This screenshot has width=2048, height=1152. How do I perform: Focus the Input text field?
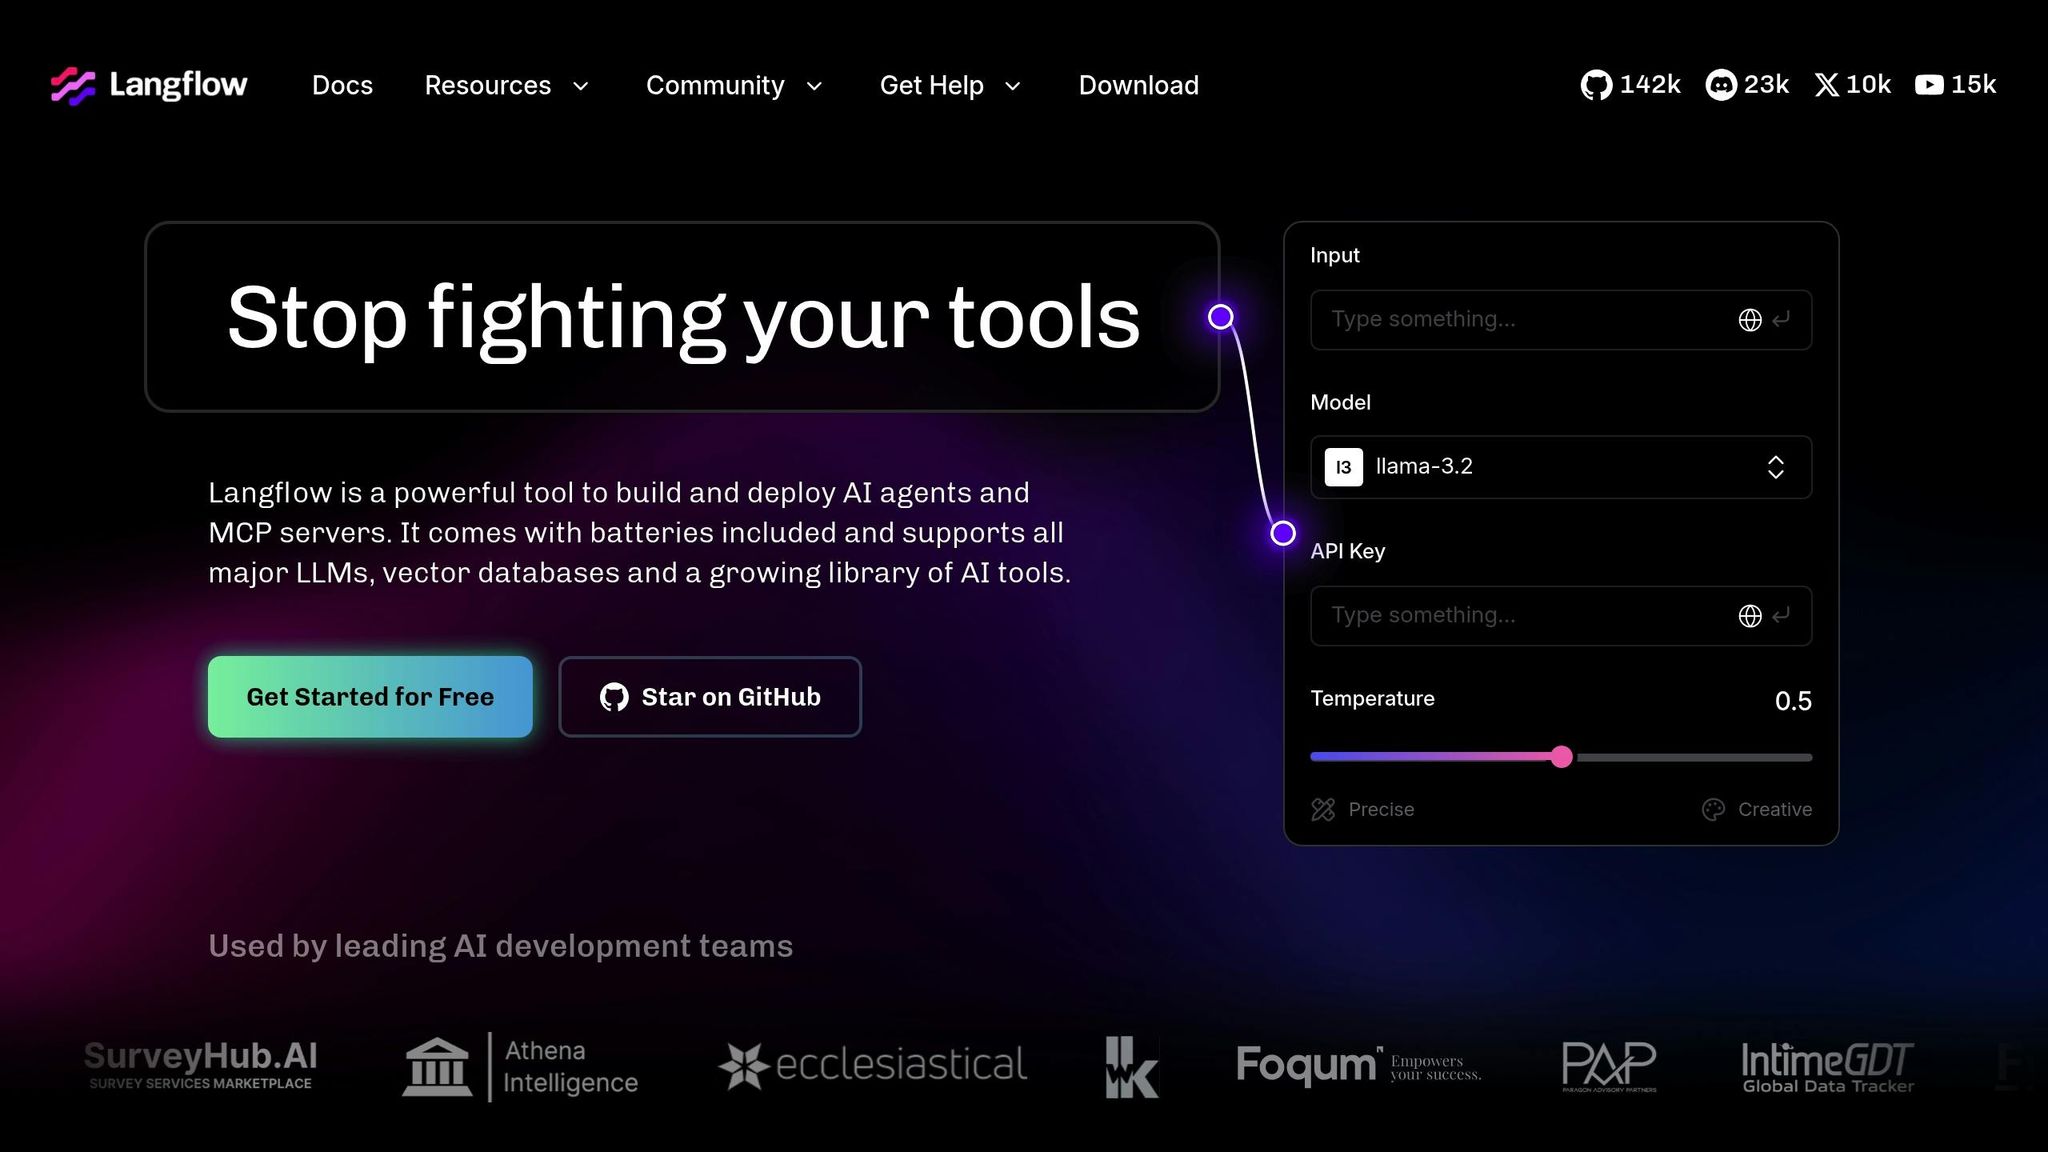point(1520,320)
